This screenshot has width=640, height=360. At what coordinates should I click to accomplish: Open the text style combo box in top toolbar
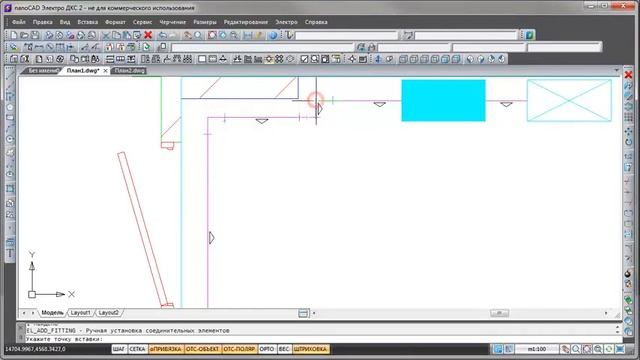(347, 35)
